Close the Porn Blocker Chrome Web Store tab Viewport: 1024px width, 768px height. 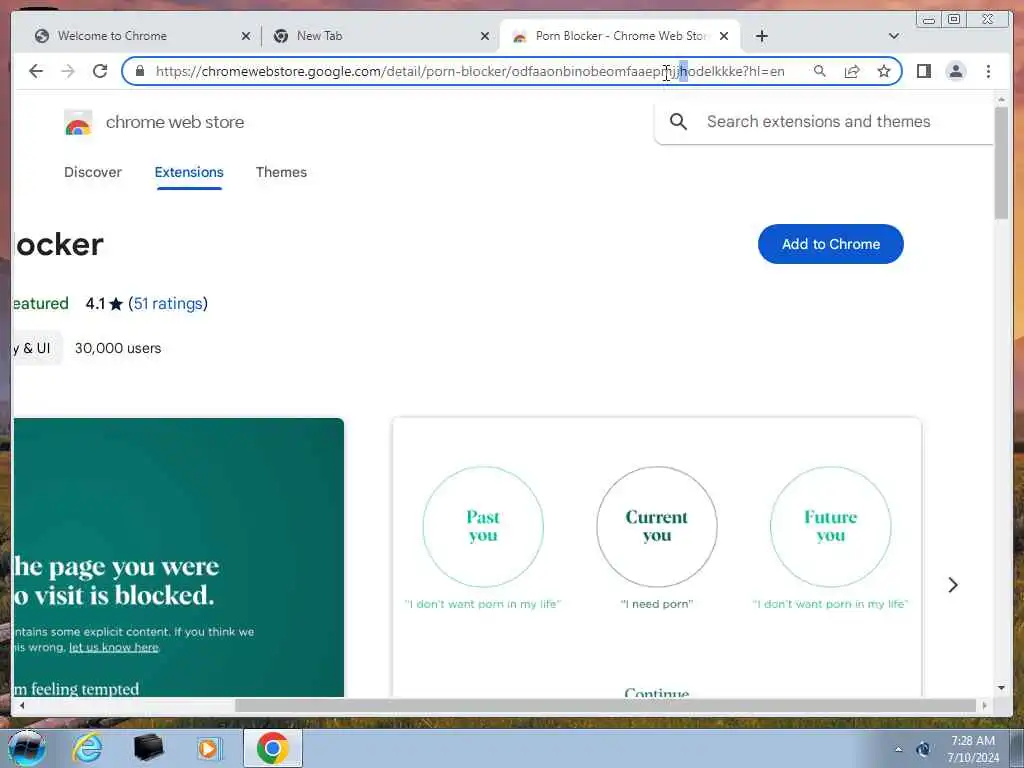724,36
